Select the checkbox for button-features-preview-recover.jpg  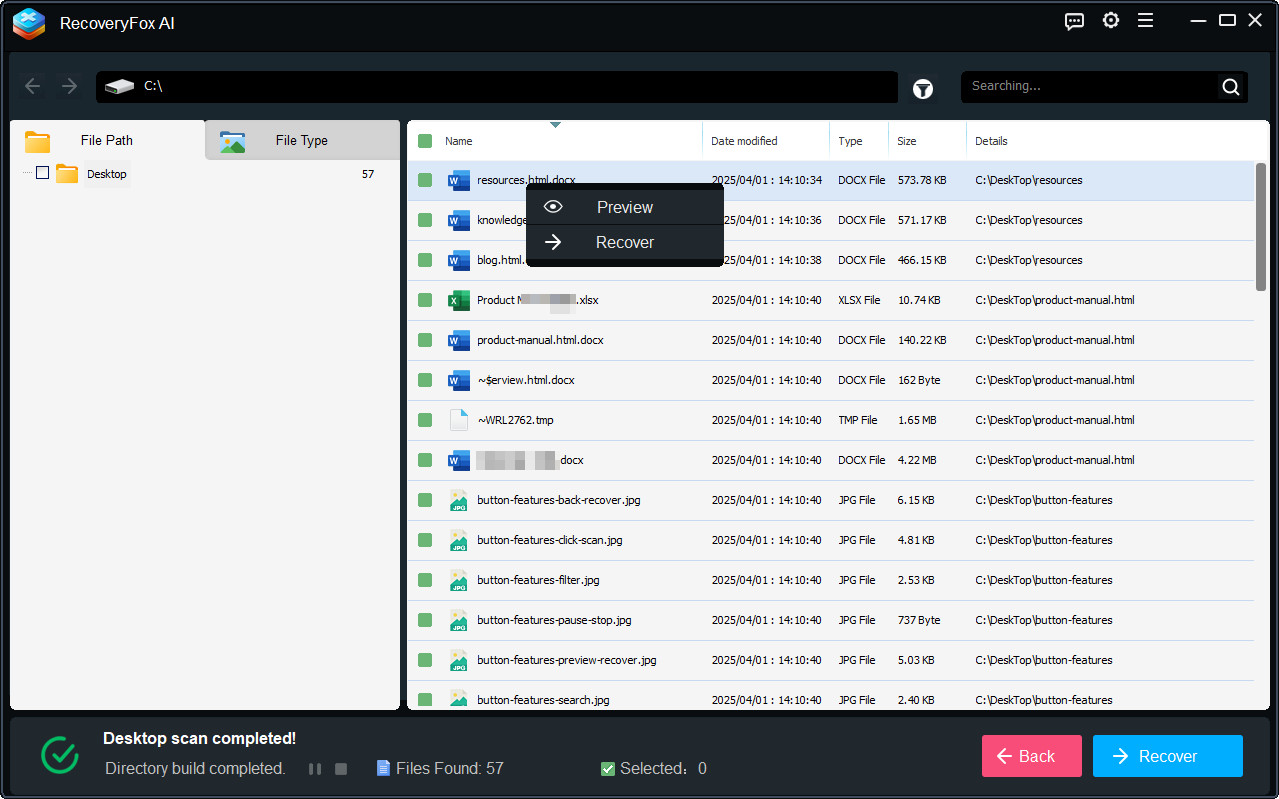pyautogui.click(x=425, y=660)
